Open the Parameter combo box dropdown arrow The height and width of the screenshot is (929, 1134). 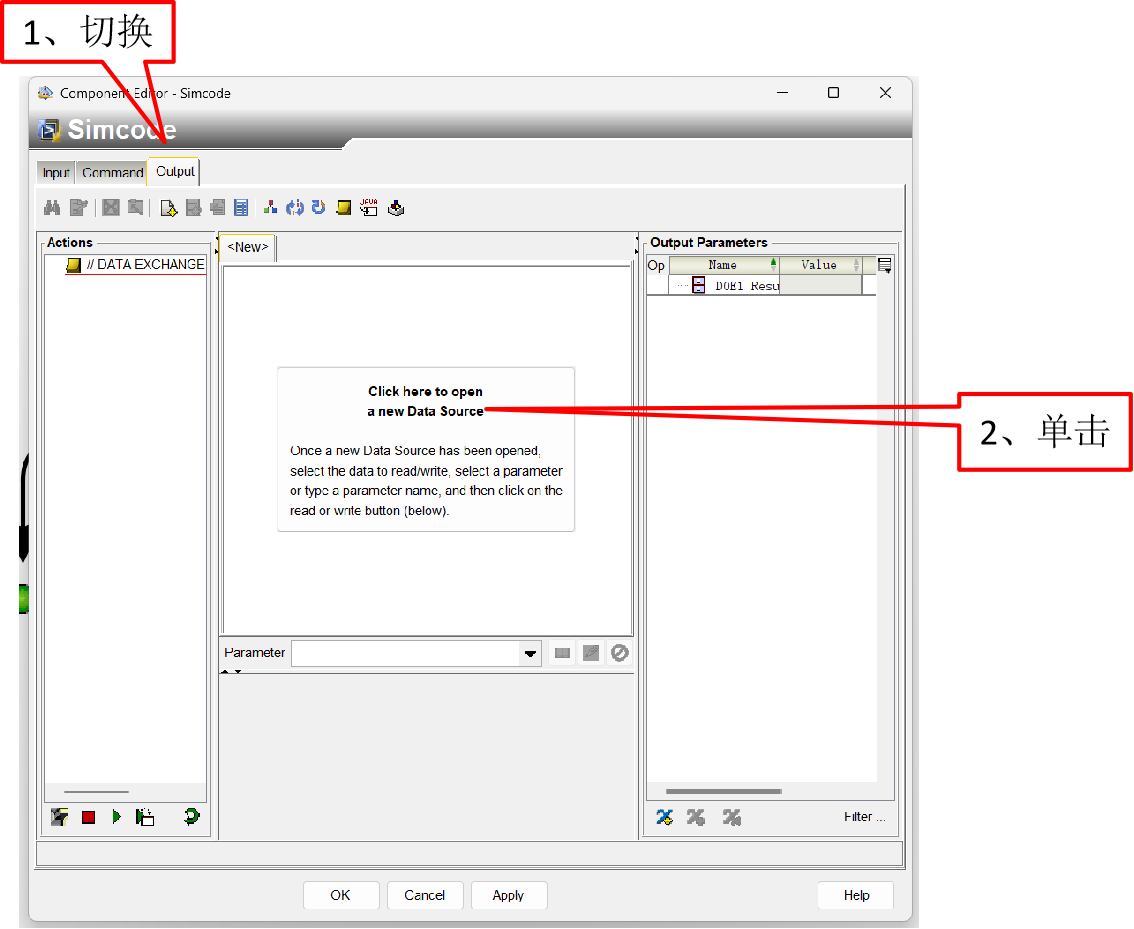click(x=530, y=653)
